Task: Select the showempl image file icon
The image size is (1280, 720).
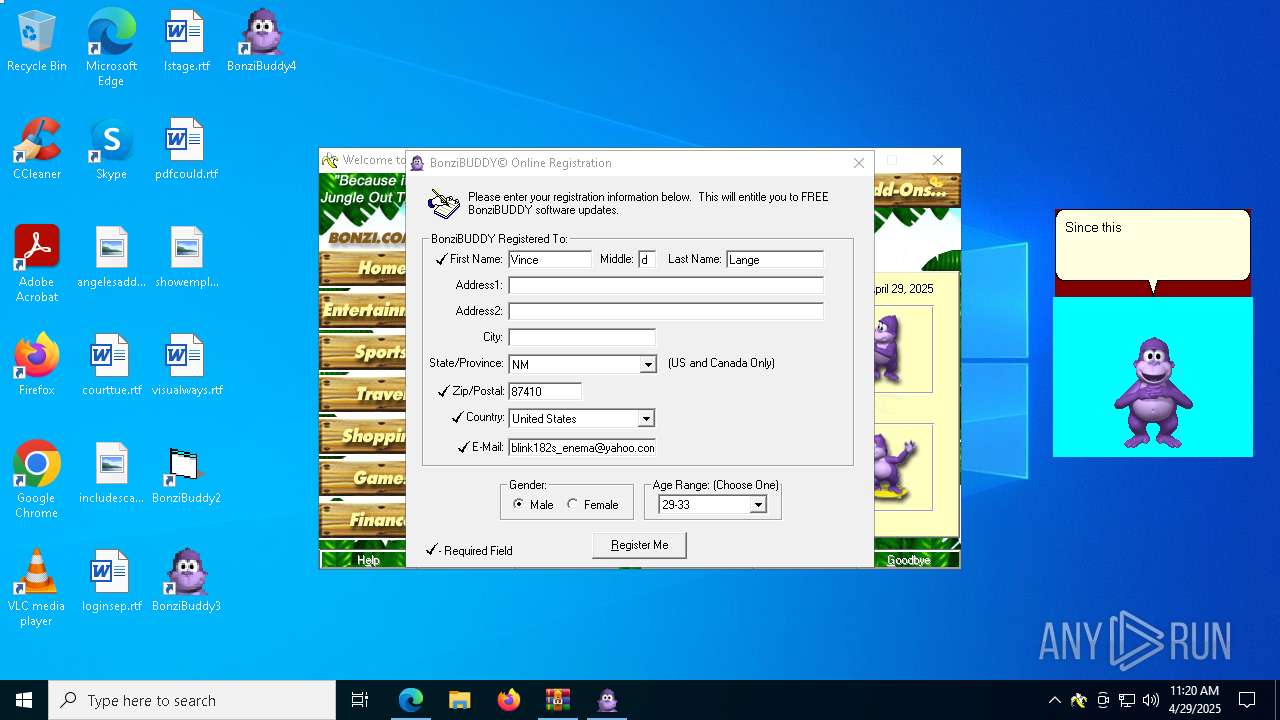Action: coord(186,258)
